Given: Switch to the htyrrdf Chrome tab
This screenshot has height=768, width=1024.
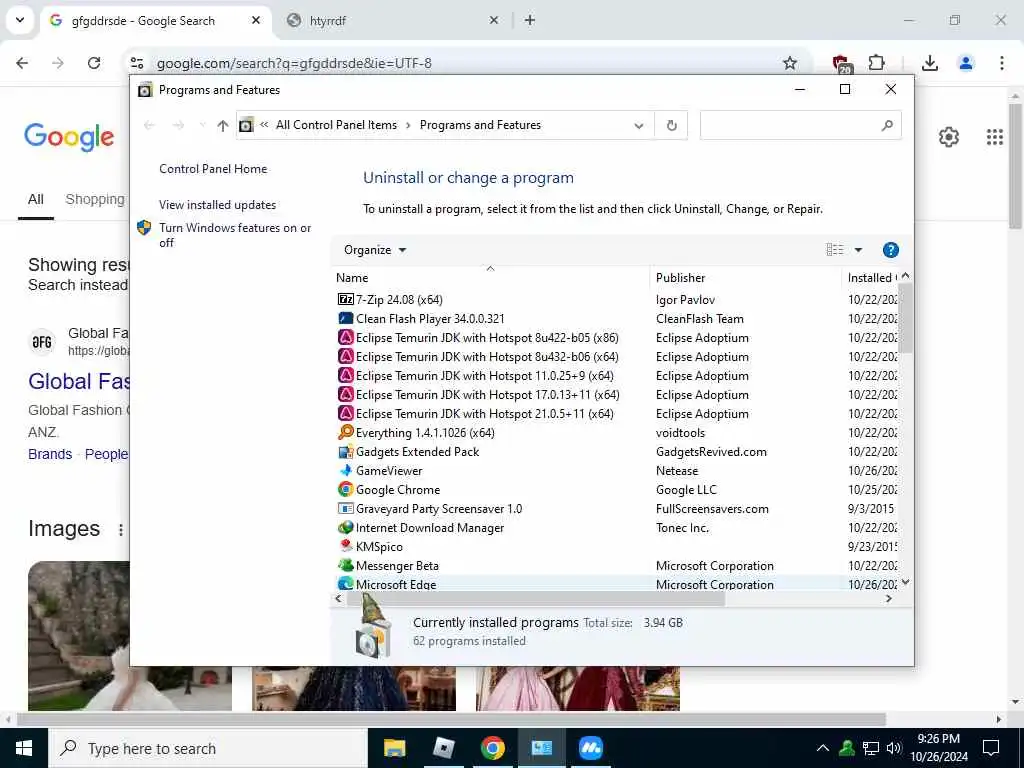Looking at the screenshot, I should click(x=393, y=20).
